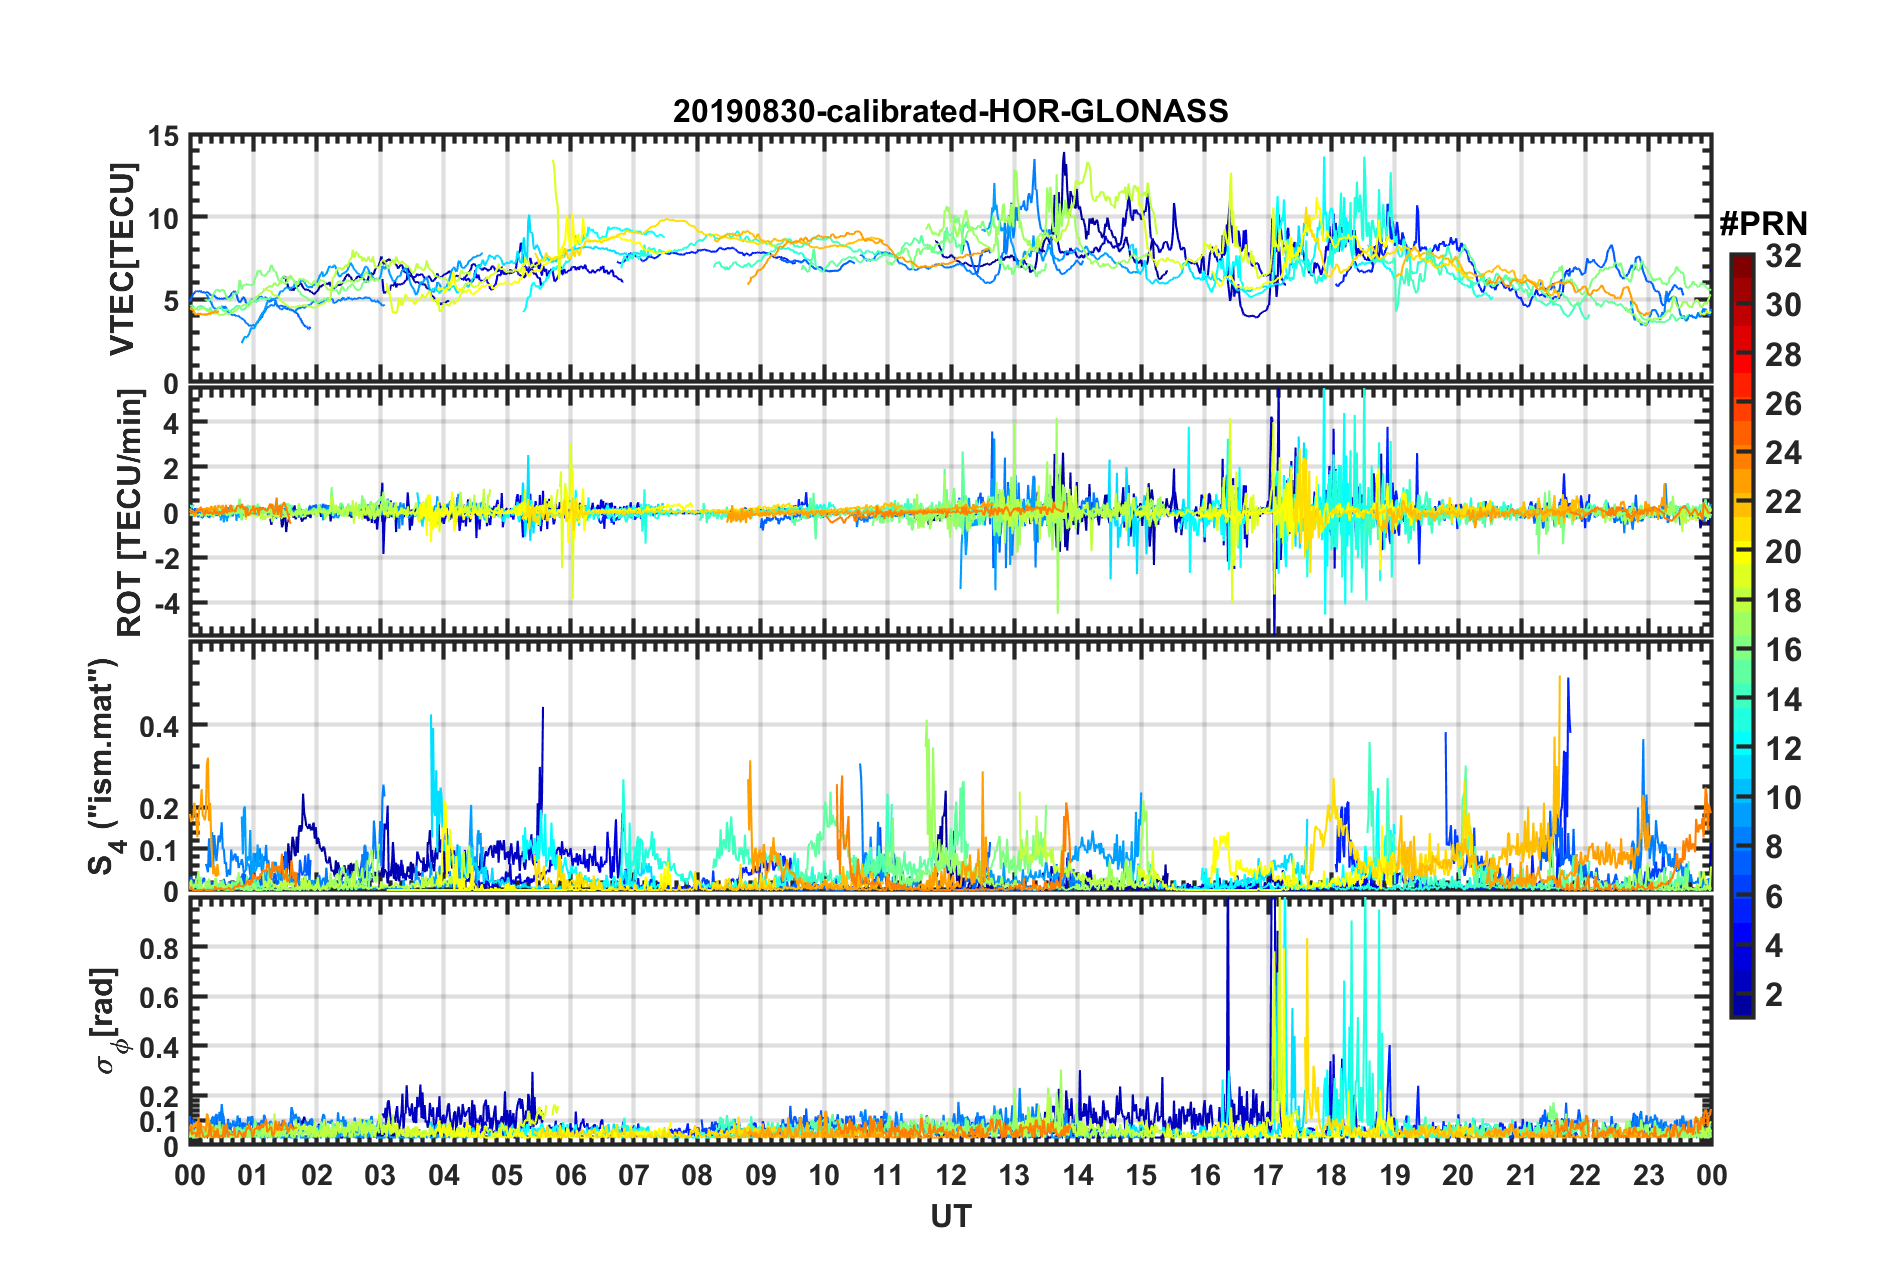Click colorbar tick label 24
The image size is (1902, 1272).
(1783, 453)
